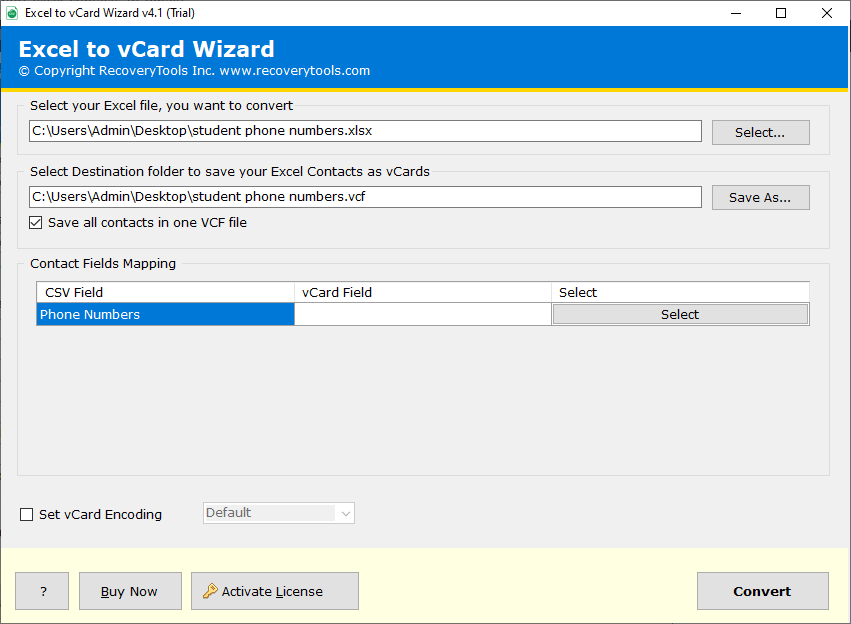Screen dimensions: 851x624
Task: Click the Save As... button
Action: click(760, 198)
